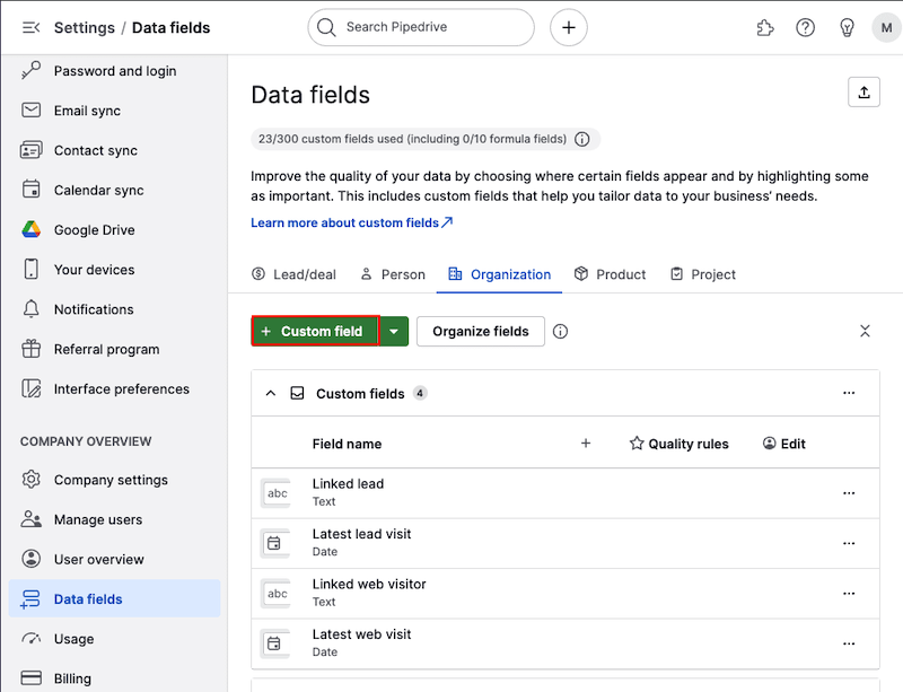Click Settings in the breadcrumb

tap(84, 28)
